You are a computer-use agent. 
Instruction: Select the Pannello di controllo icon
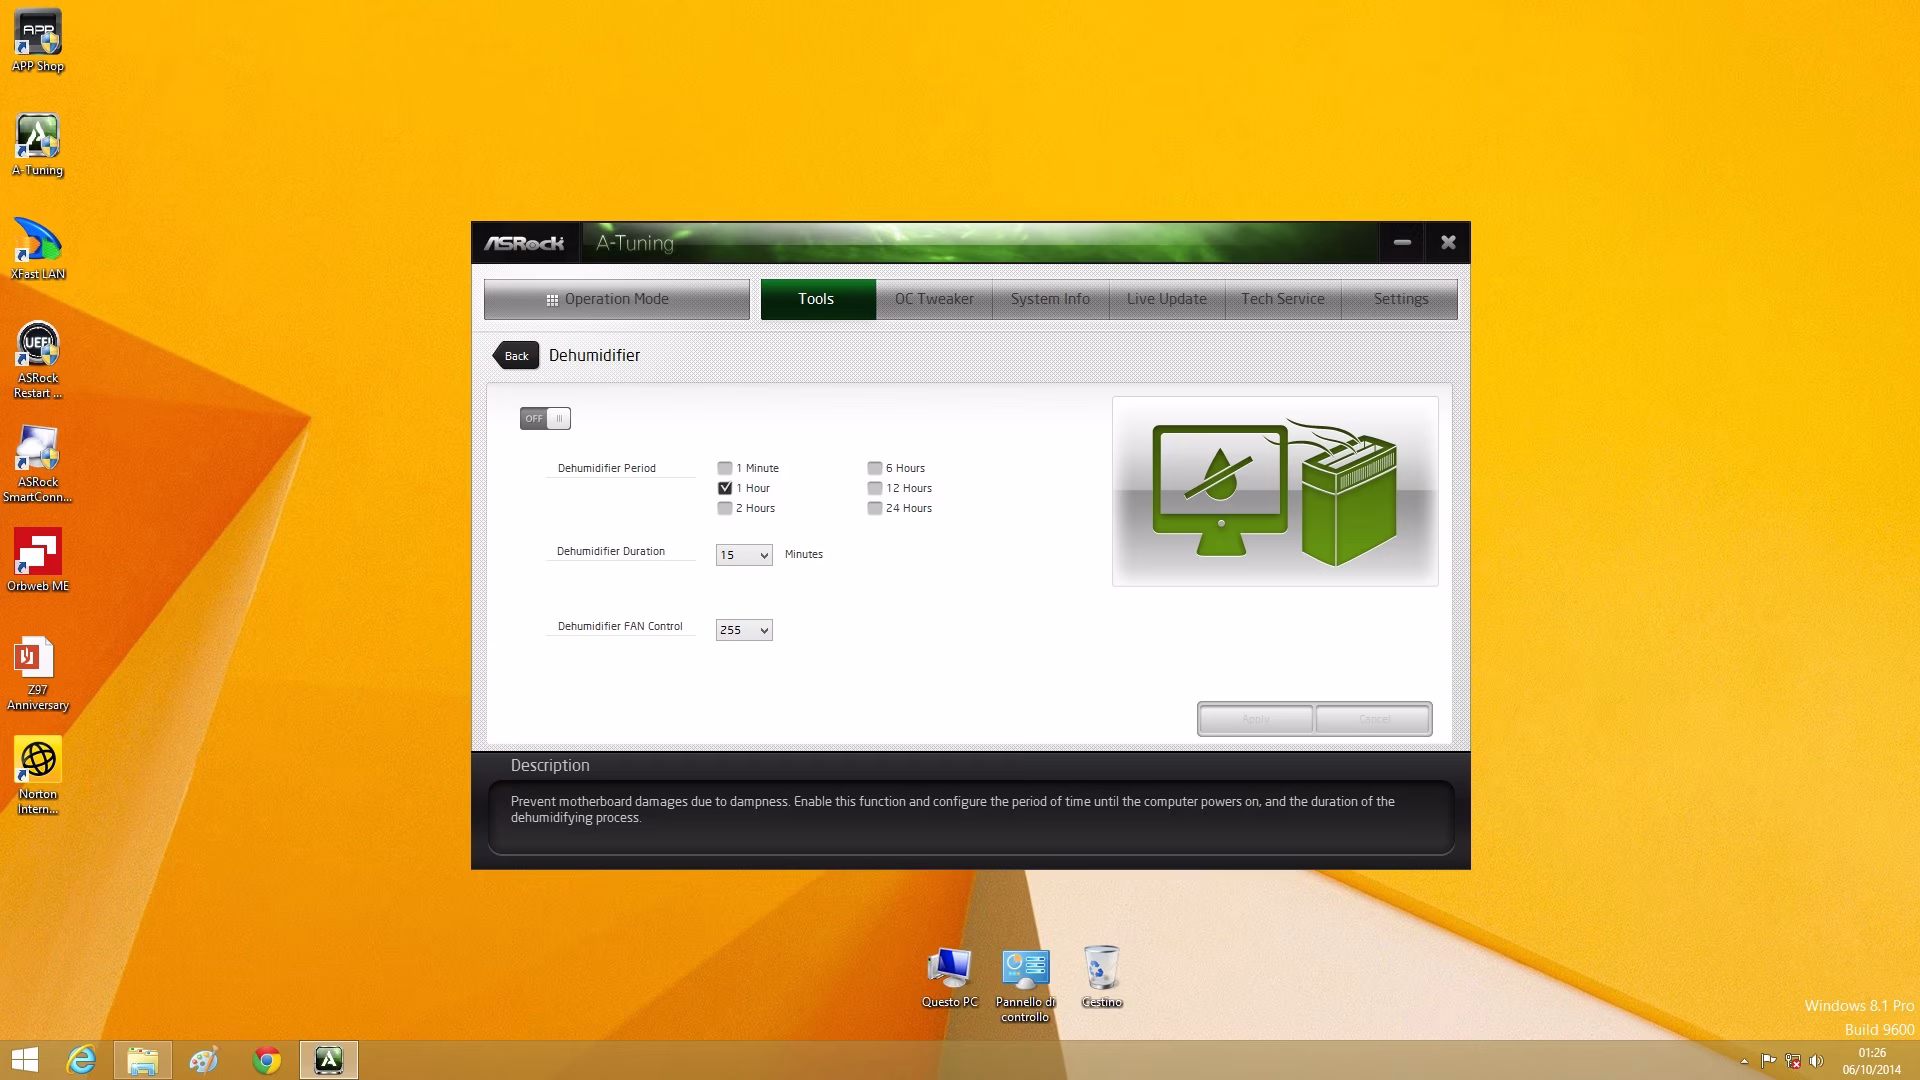click(1025, 986)
